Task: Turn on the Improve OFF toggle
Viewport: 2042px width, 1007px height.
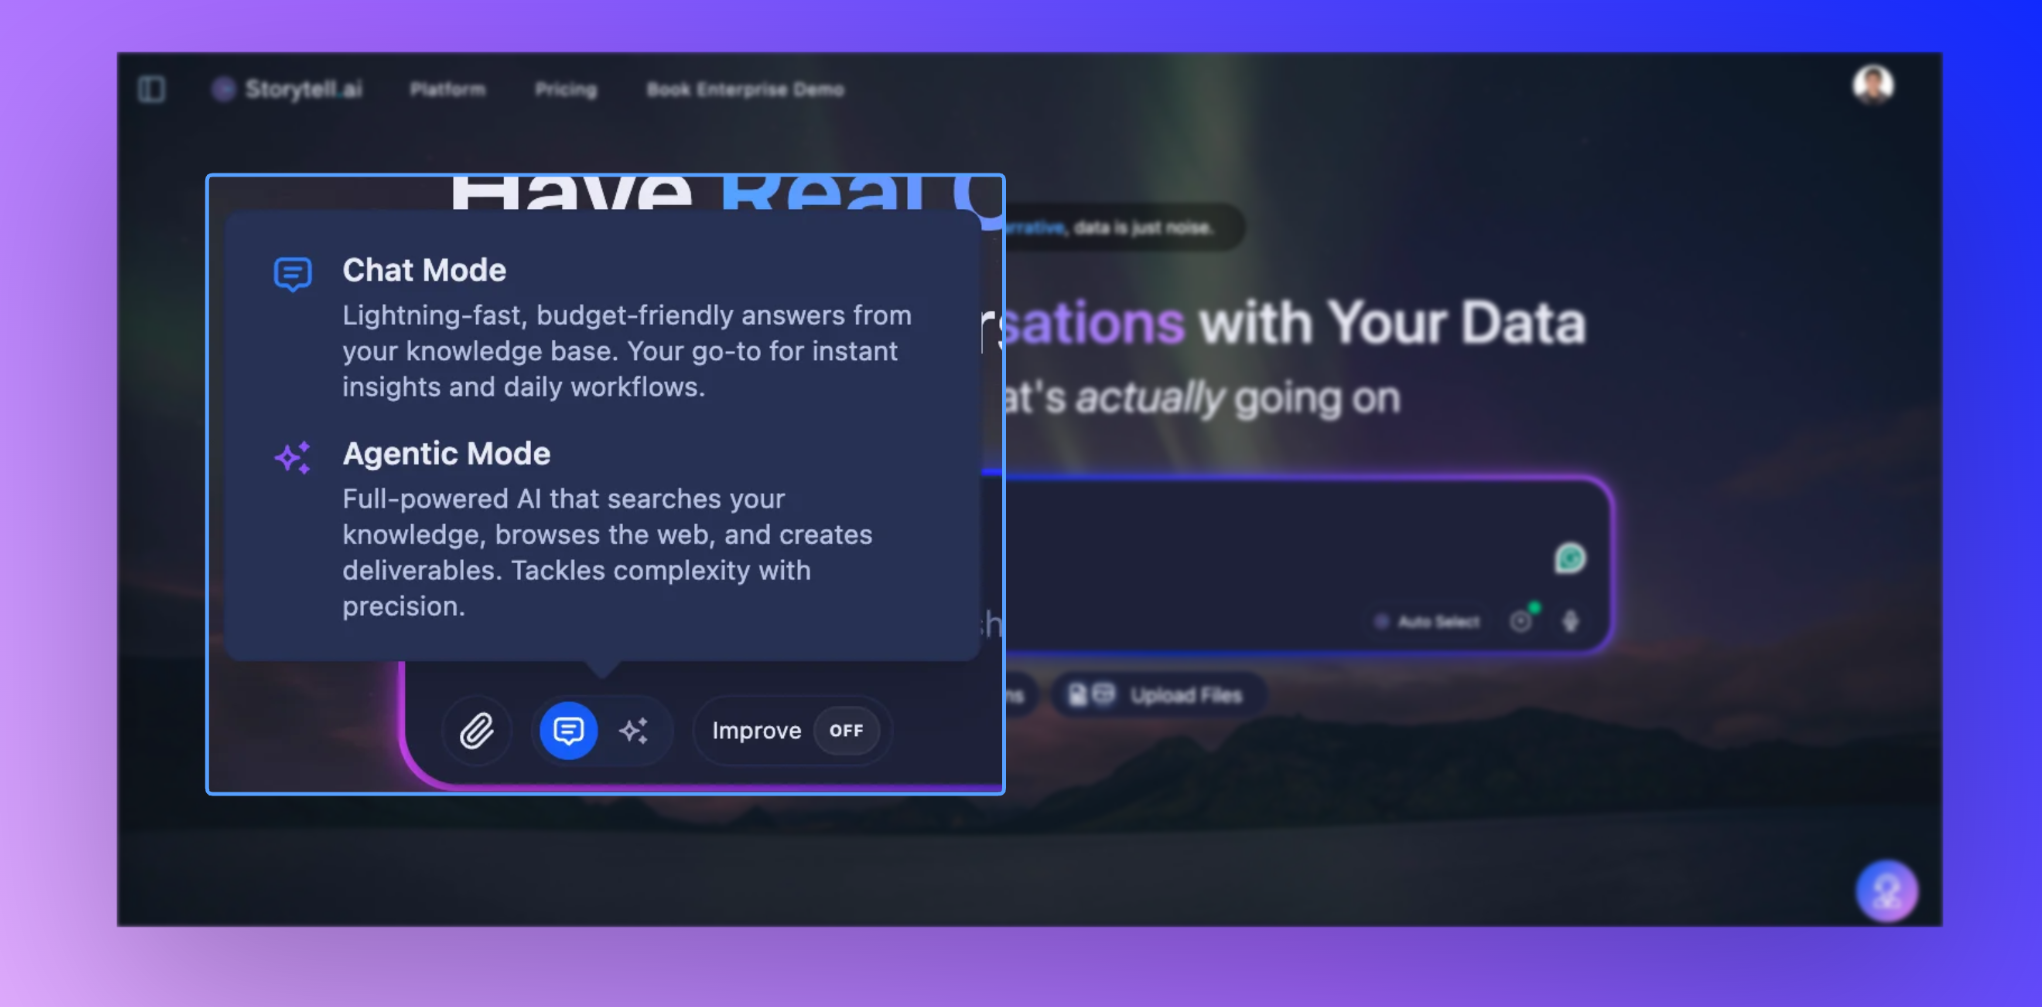Action: 845,731
